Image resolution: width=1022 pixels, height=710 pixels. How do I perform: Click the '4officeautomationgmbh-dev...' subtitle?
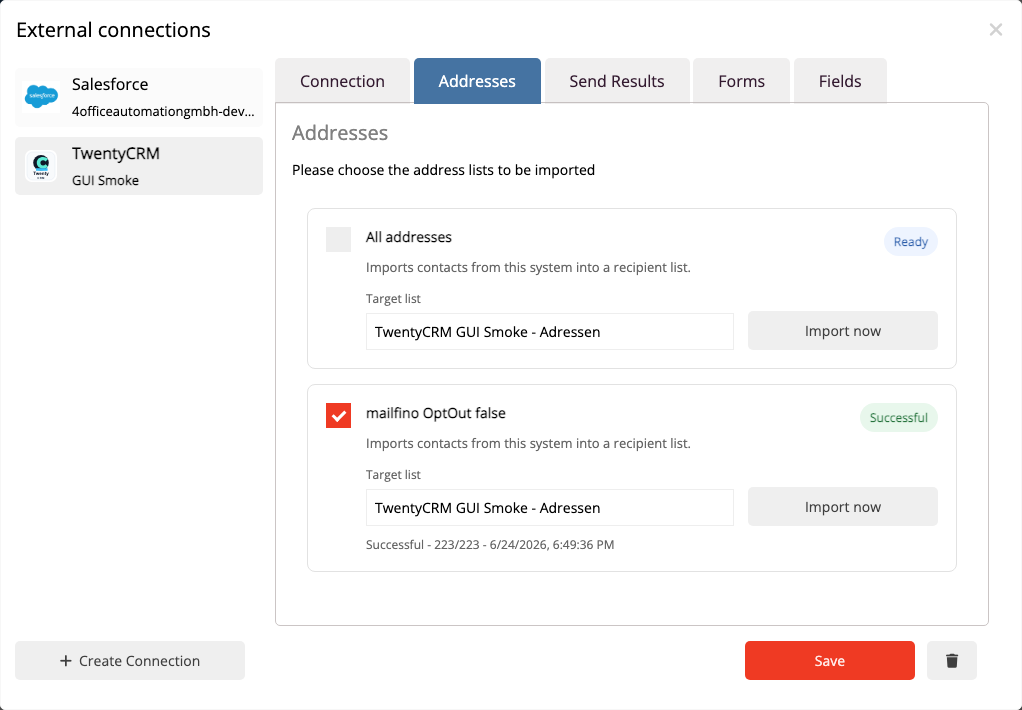(163, 111)
